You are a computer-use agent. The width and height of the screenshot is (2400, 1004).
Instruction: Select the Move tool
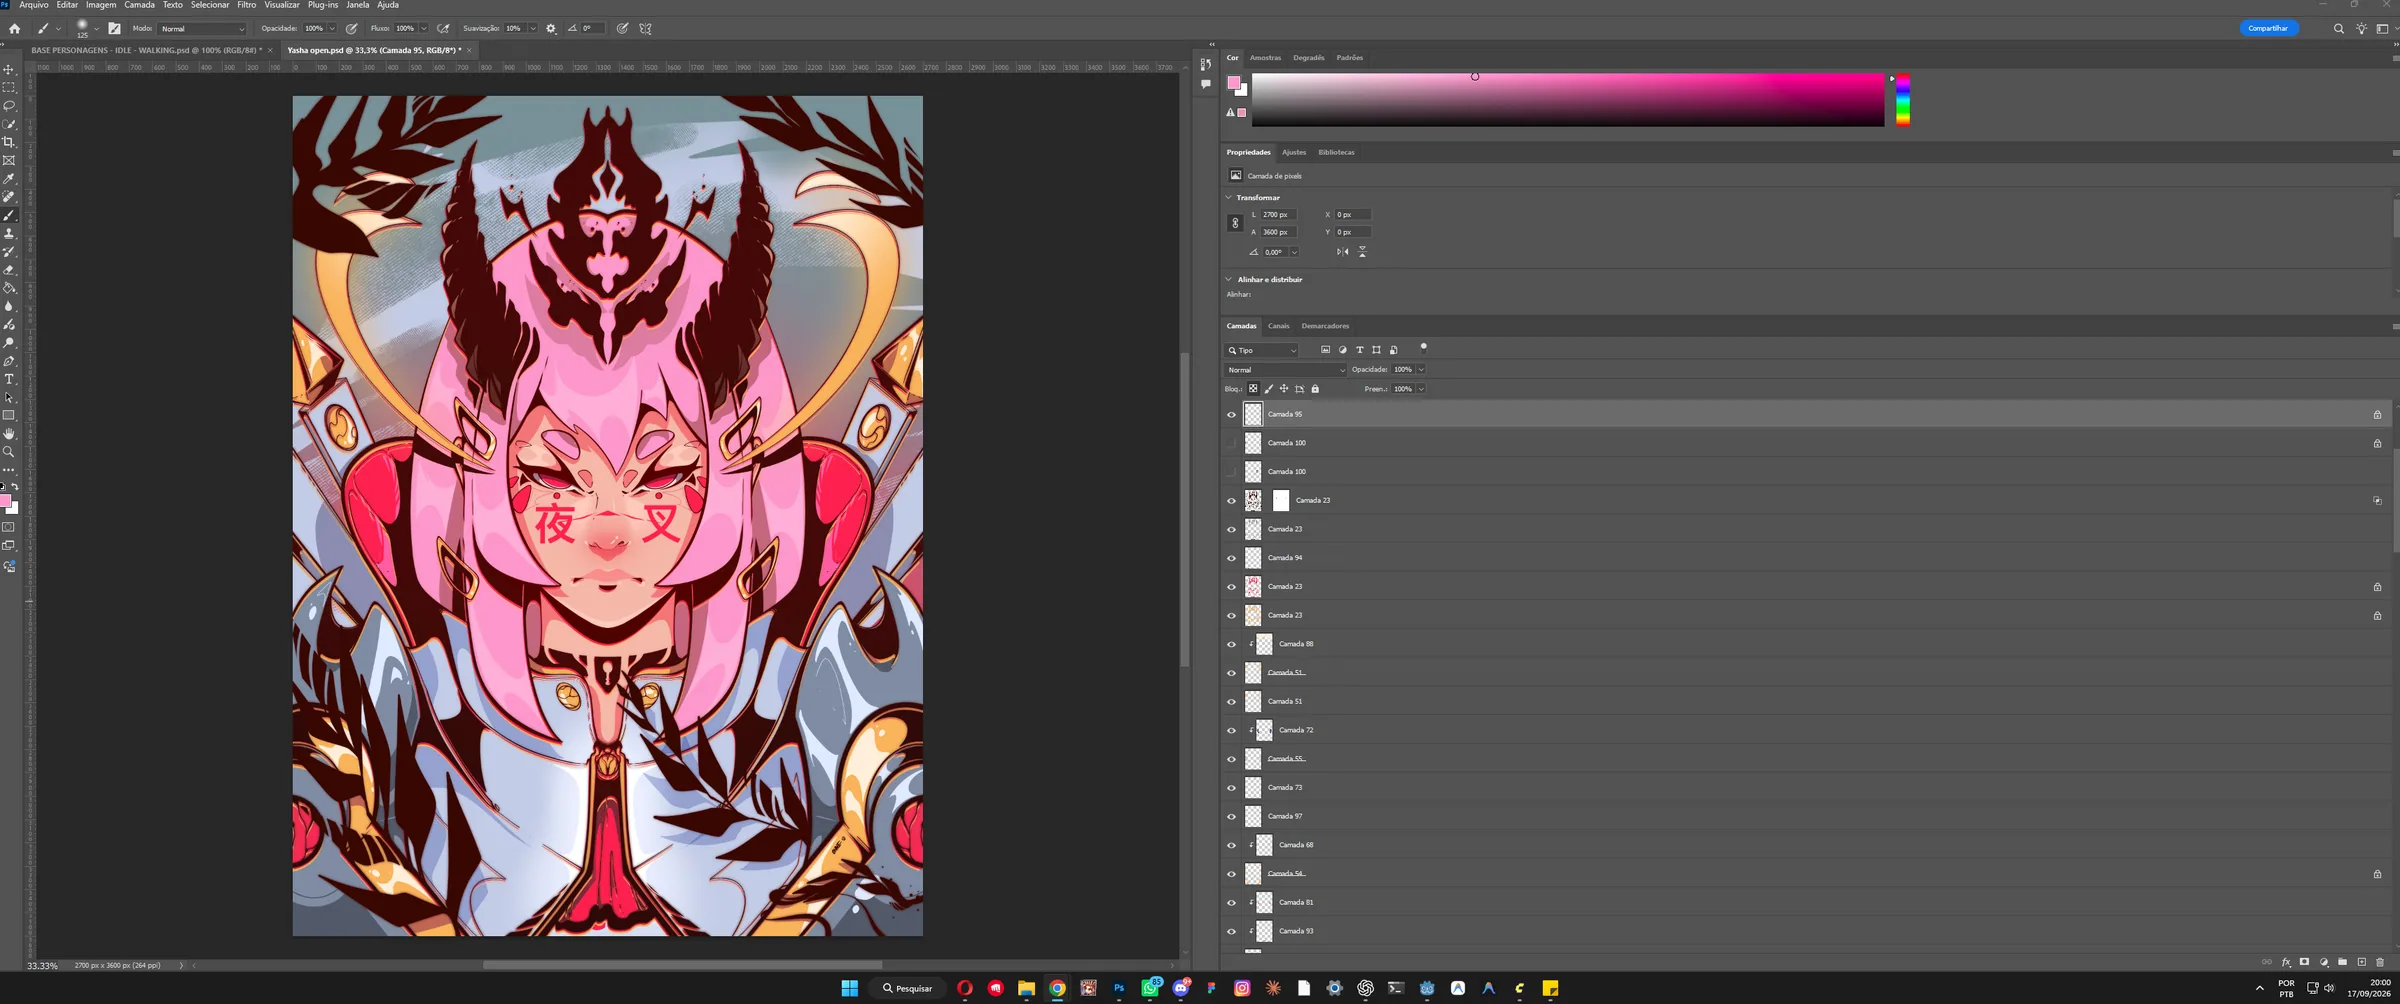9,69
